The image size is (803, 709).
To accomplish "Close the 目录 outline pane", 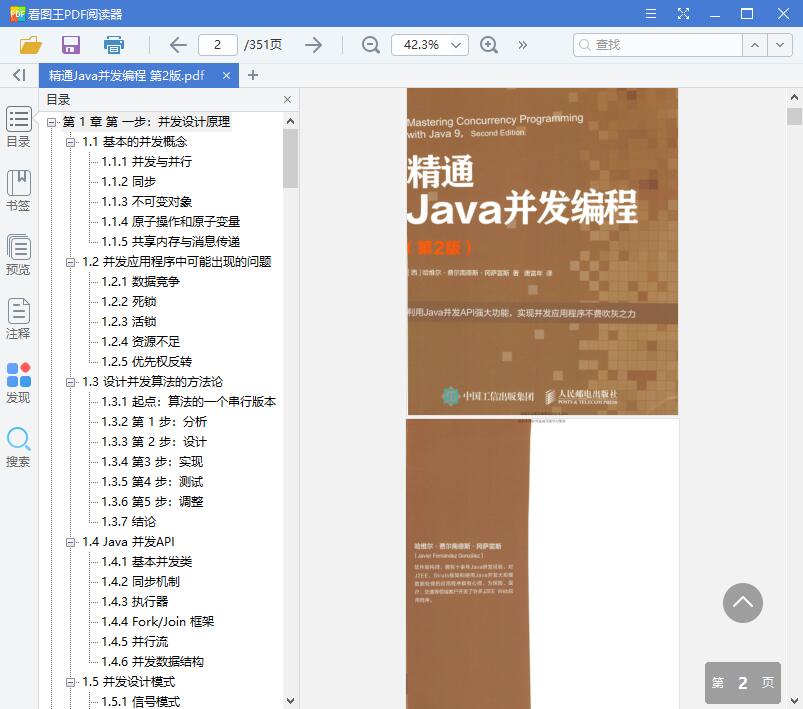I will coord(287,99).
